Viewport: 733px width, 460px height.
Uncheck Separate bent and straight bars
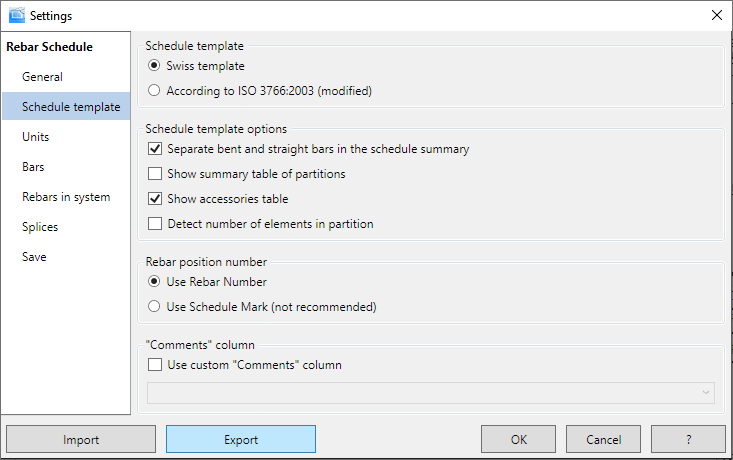(154, 149)
